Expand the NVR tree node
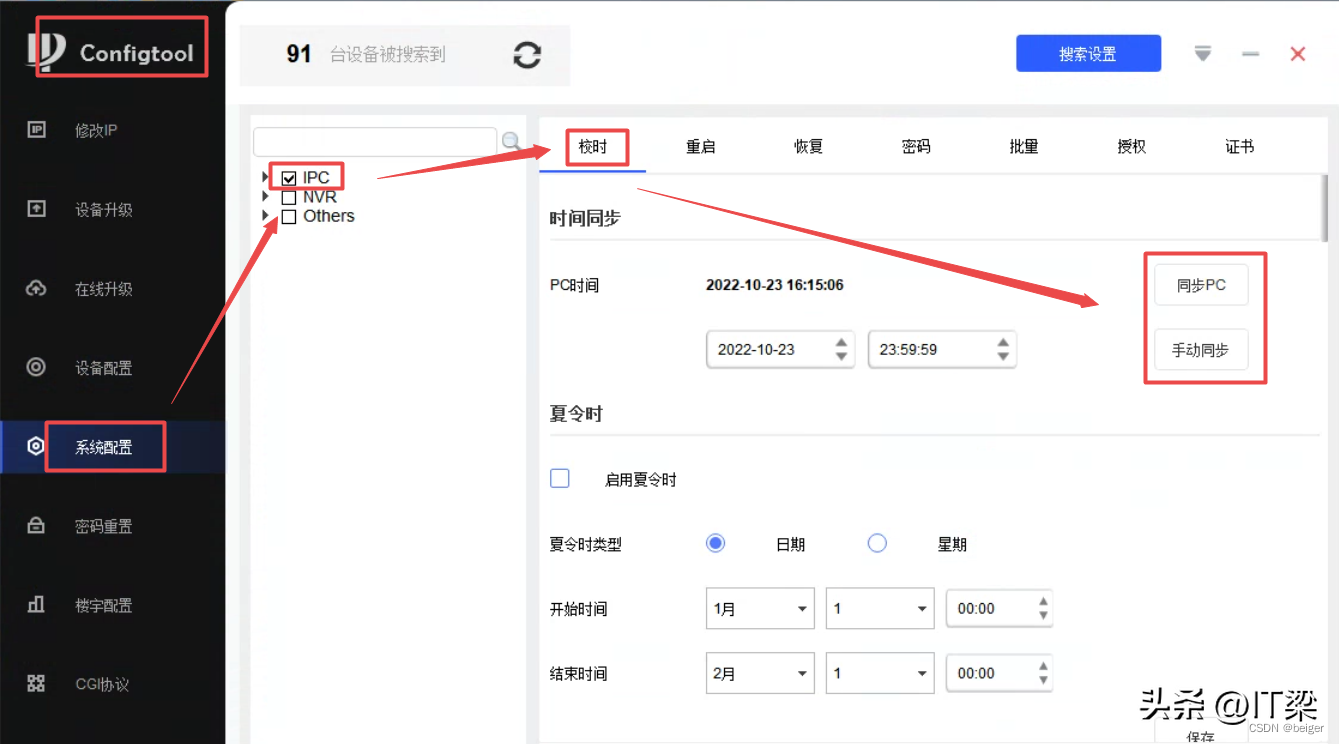Screen dimensions: 1339x744 [x=265, y=197]
